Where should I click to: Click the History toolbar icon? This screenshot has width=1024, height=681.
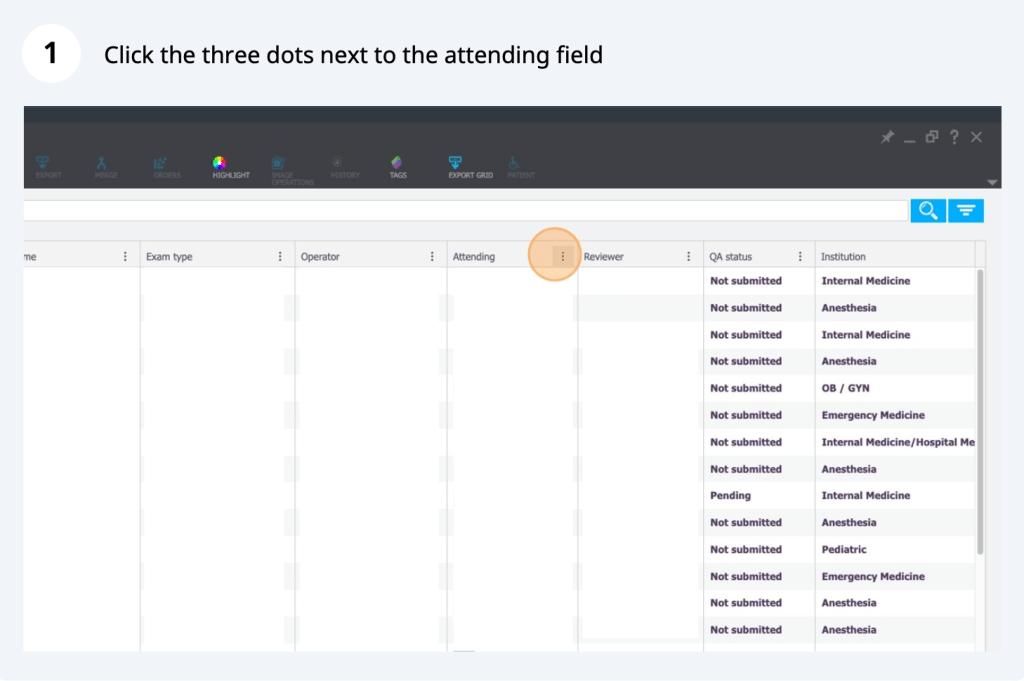pyautogui.click(x=337, y=164)
